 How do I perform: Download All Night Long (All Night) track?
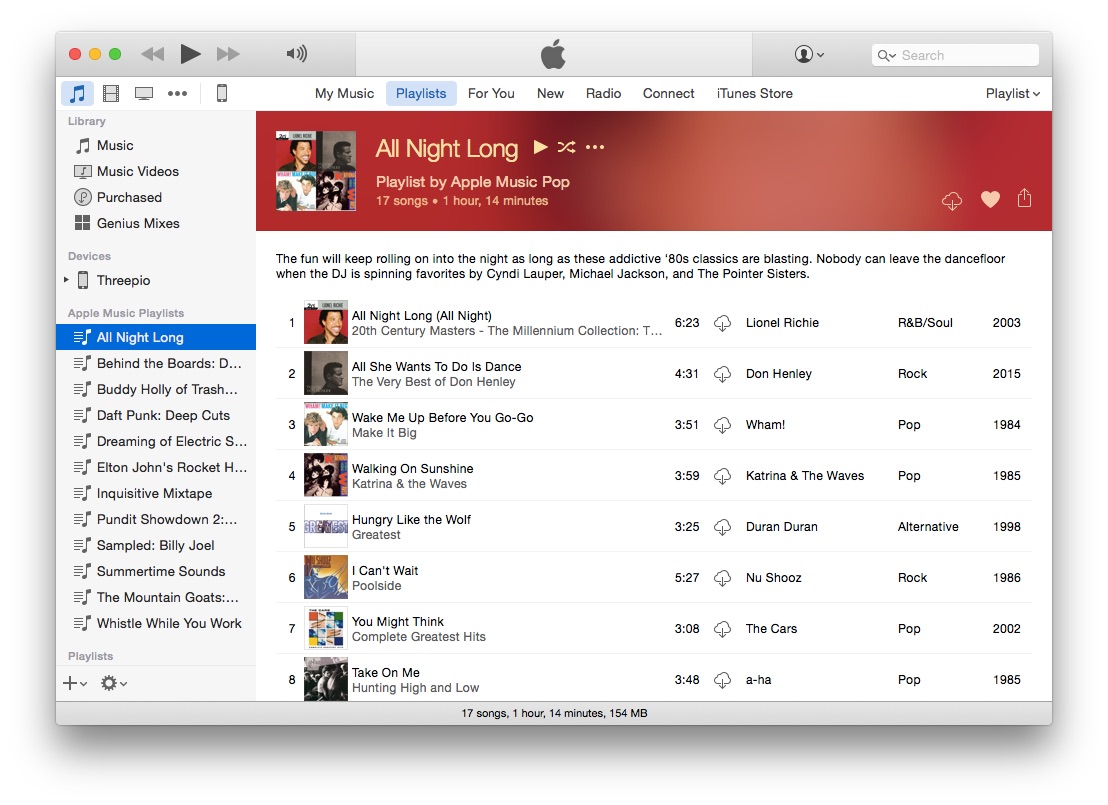click(x=722, y=323)
